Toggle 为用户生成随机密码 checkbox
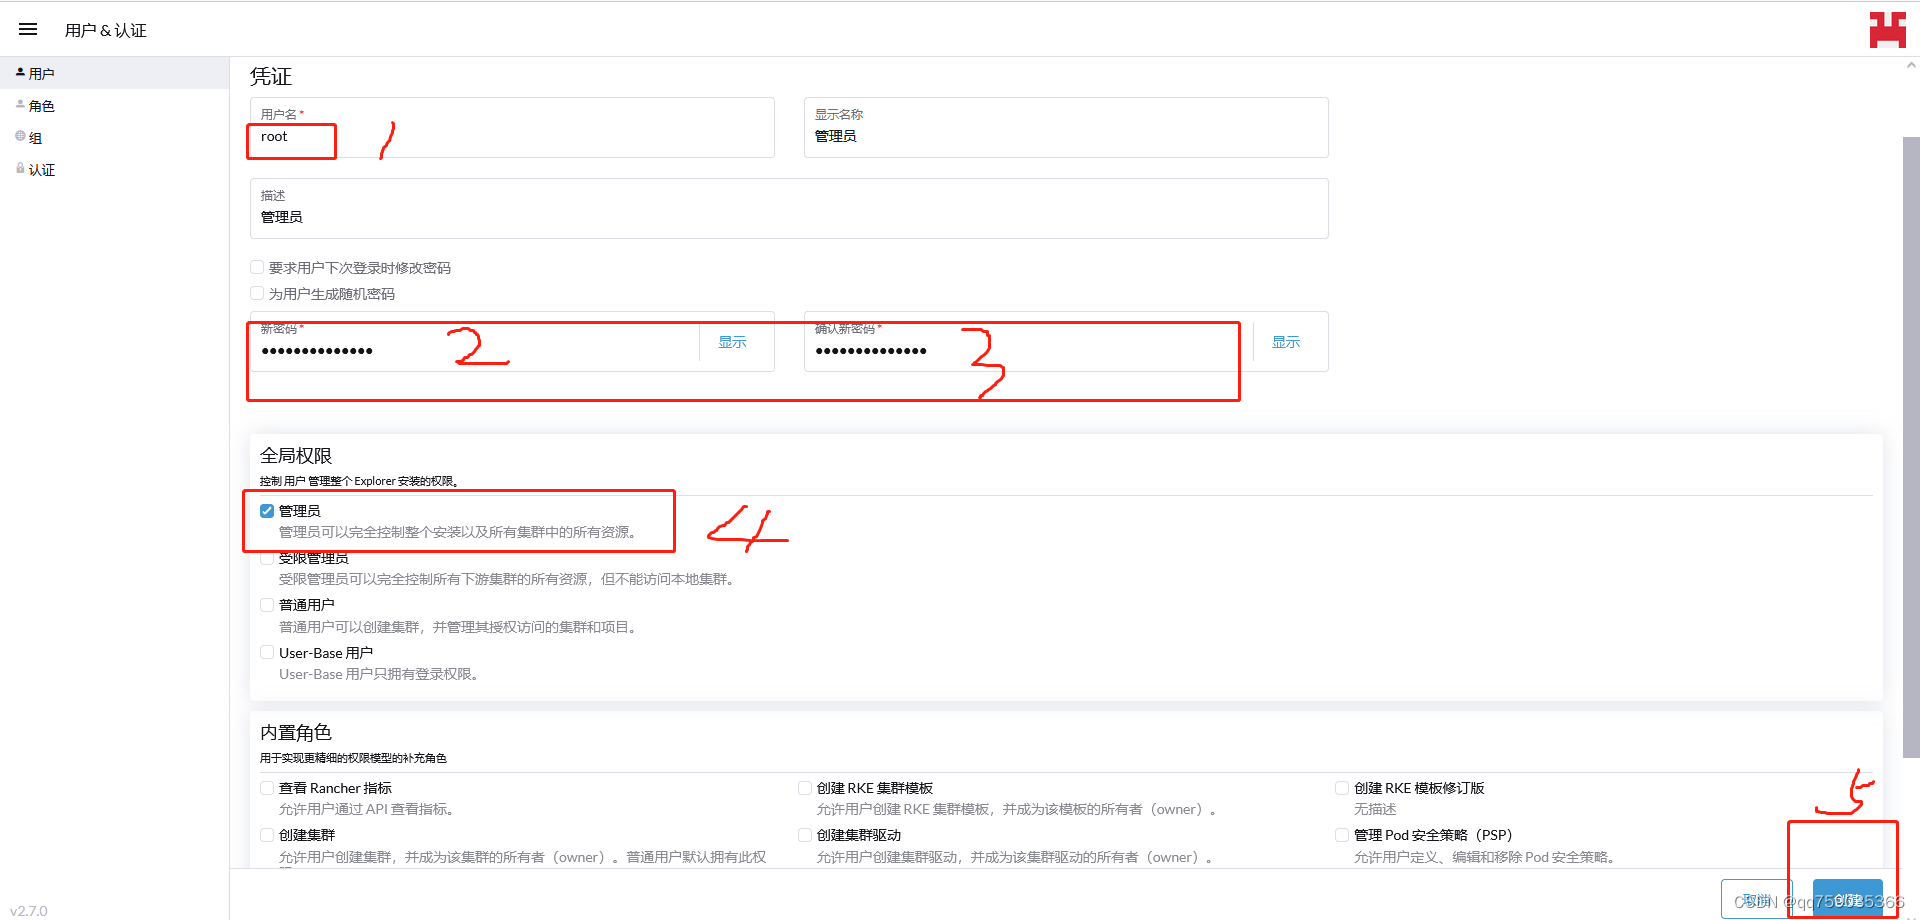 (x=257, y=293)
